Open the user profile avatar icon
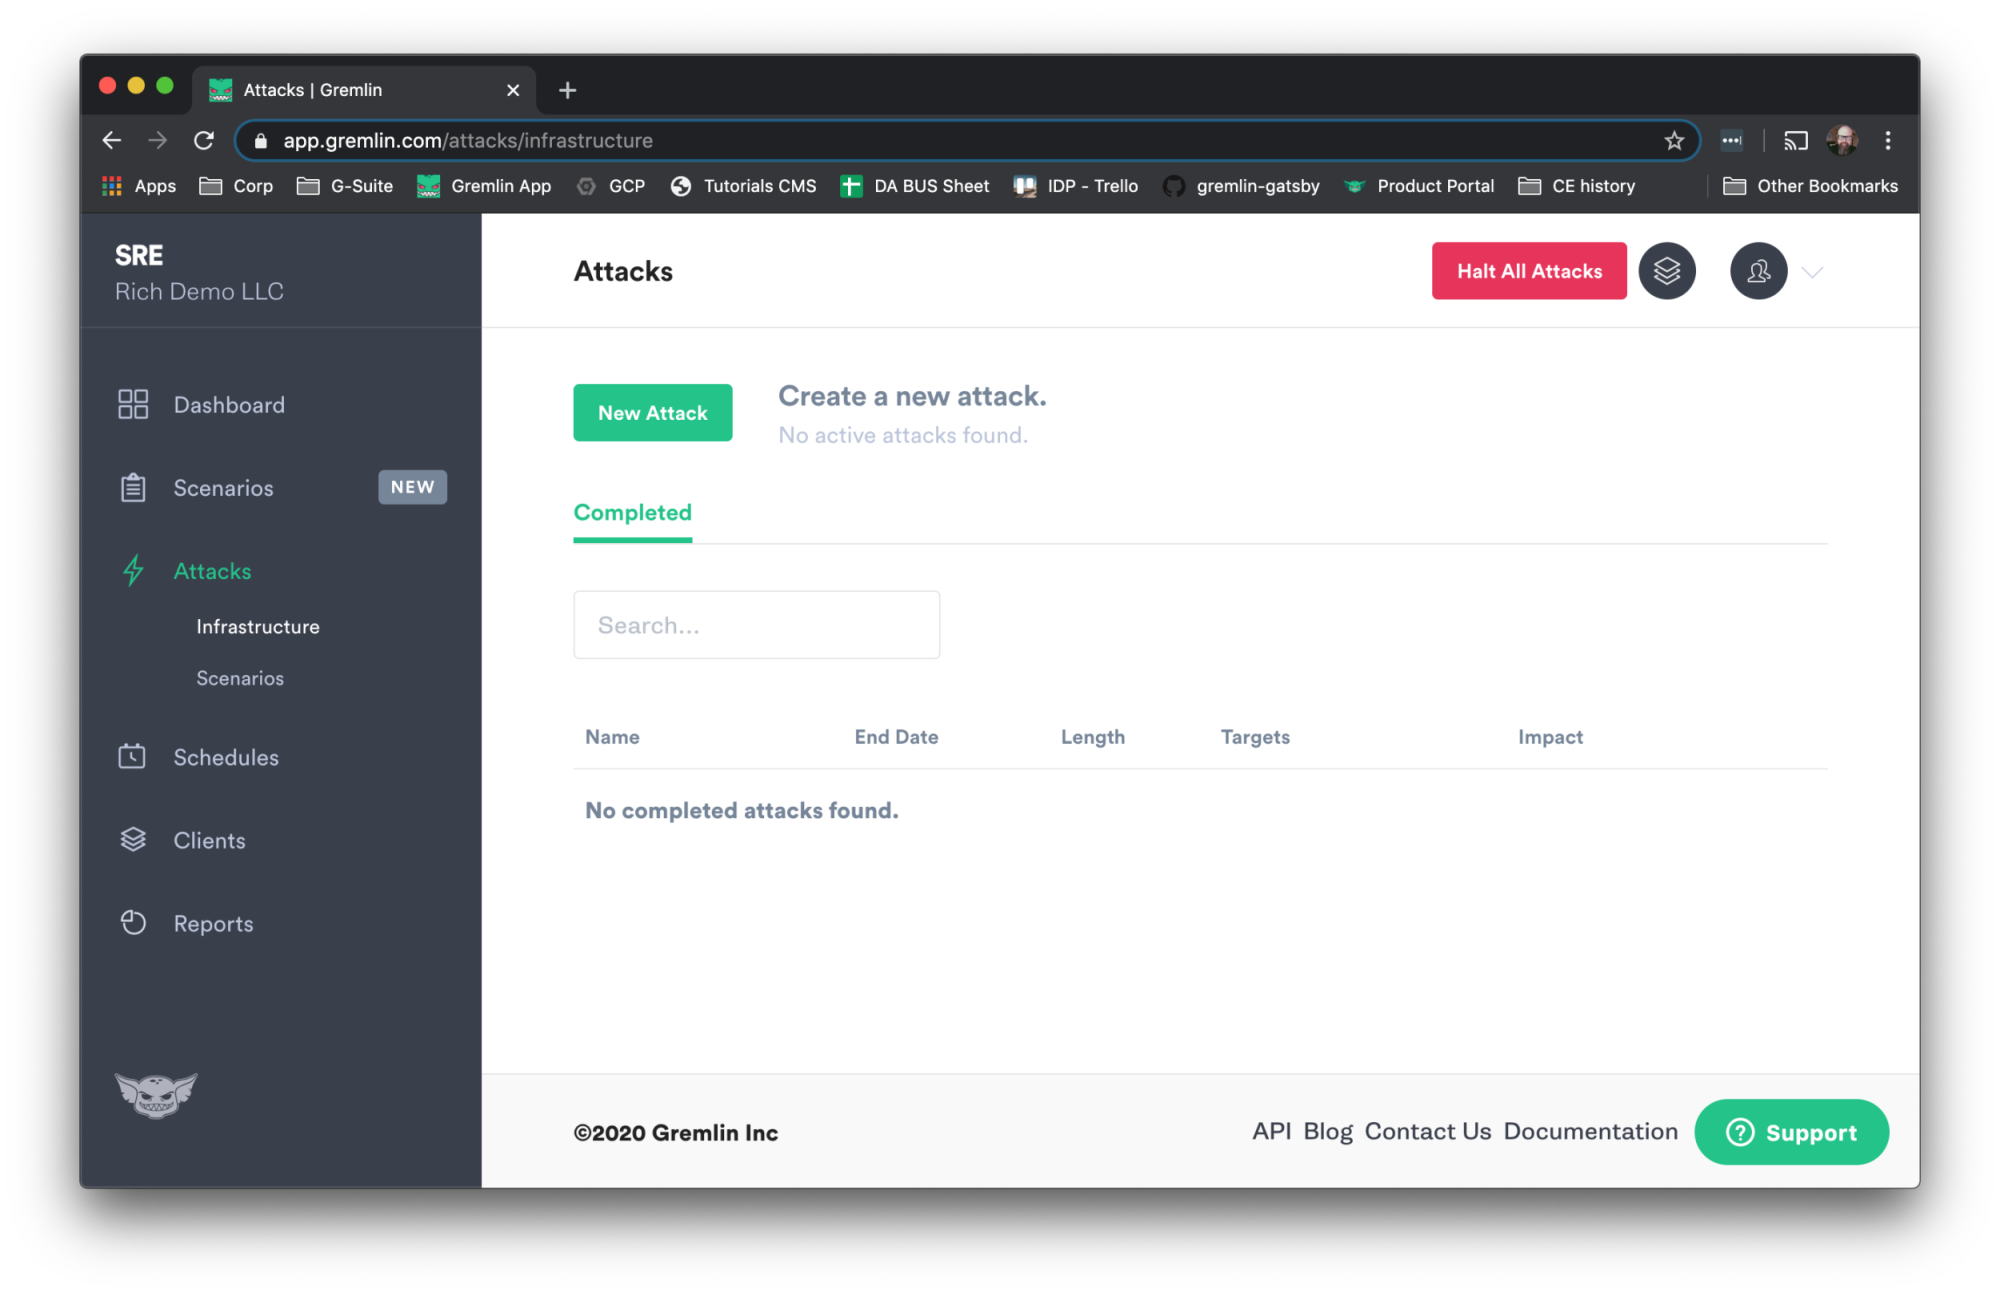 point(1758,271)
